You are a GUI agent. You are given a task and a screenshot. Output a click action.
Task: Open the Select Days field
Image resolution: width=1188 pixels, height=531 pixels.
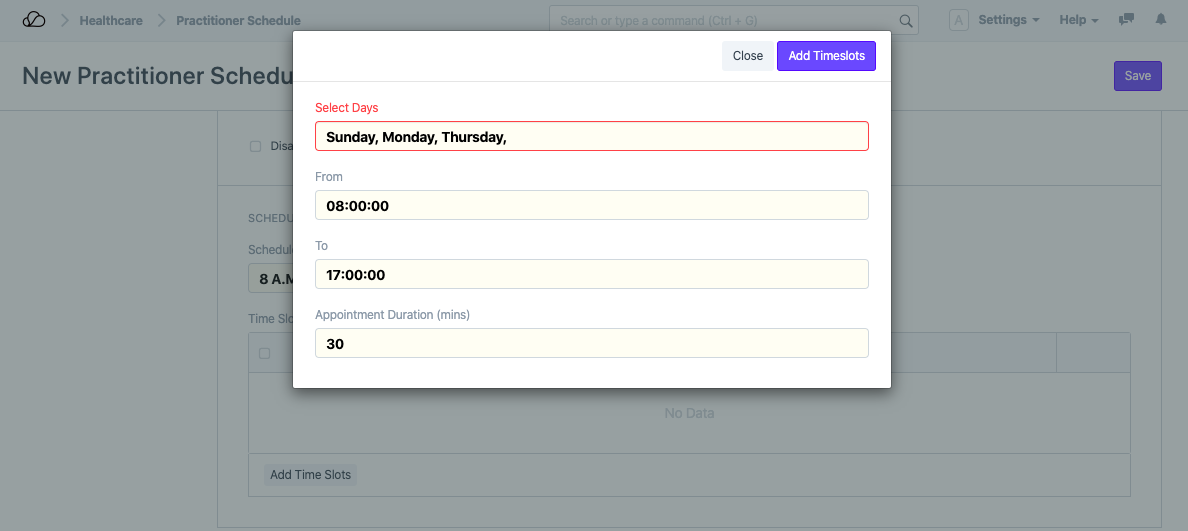pos(591,137)
